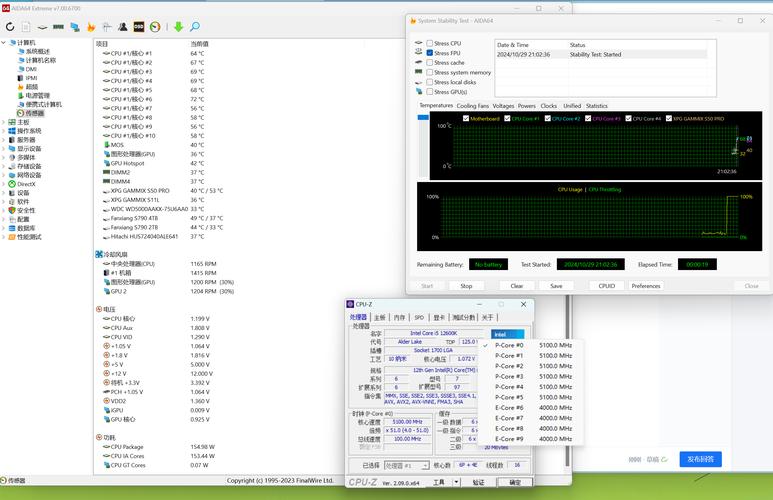773x500 pixels.
Task: Uncheck the Stress FPU checkbox
Action: (x=430, y=53)
